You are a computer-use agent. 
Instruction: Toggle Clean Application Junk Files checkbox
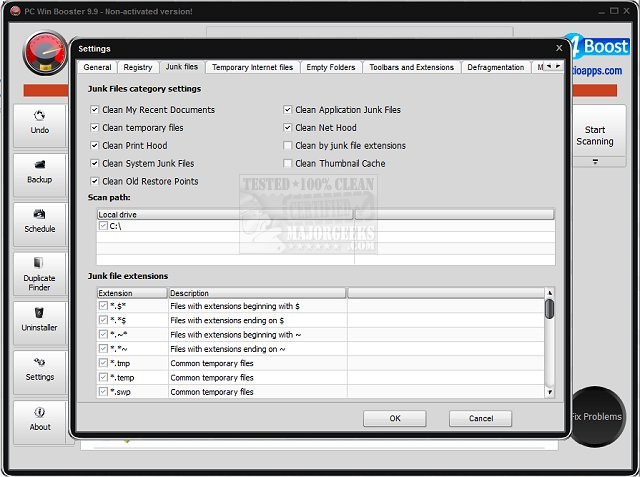(287, 110)
